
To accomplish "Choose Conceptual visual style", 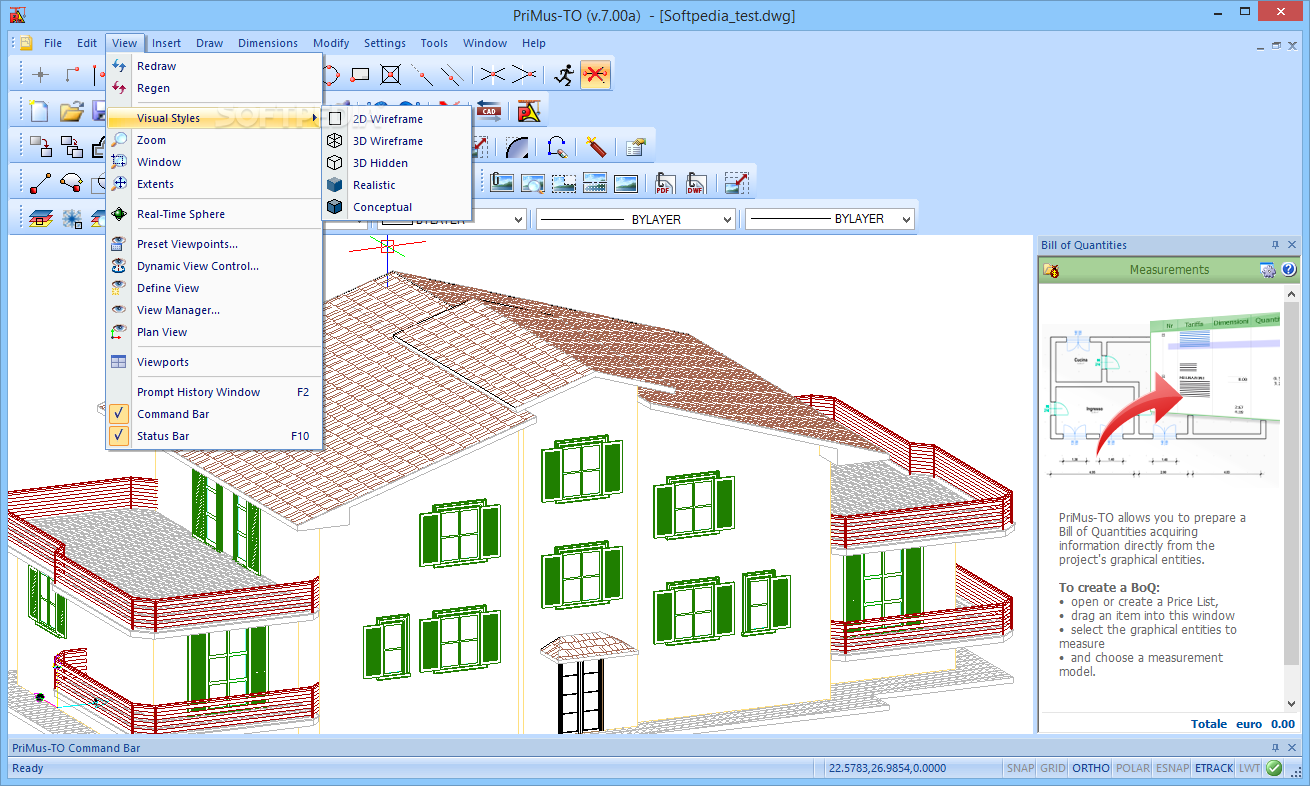I will pyautogui.click(x=396, y=207).
